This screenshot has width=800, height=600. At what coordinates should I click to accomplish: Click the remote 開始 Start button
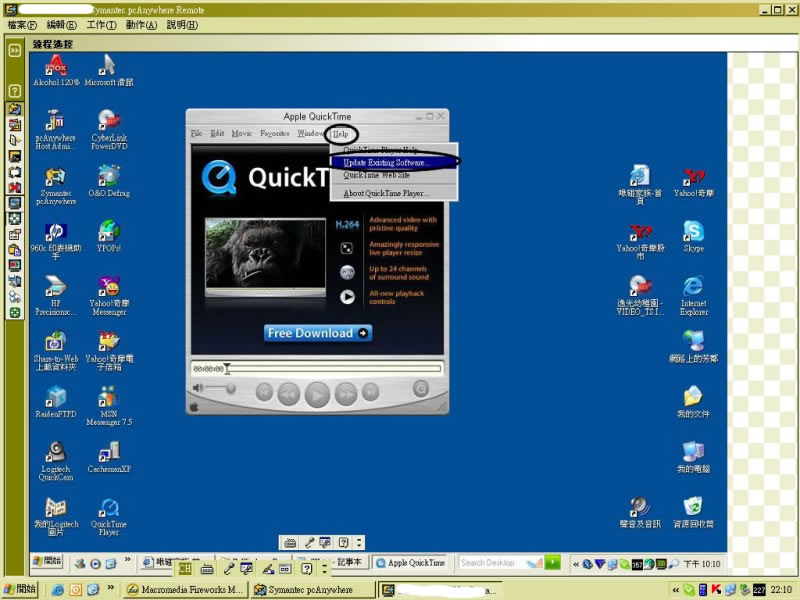click(47, 561)
